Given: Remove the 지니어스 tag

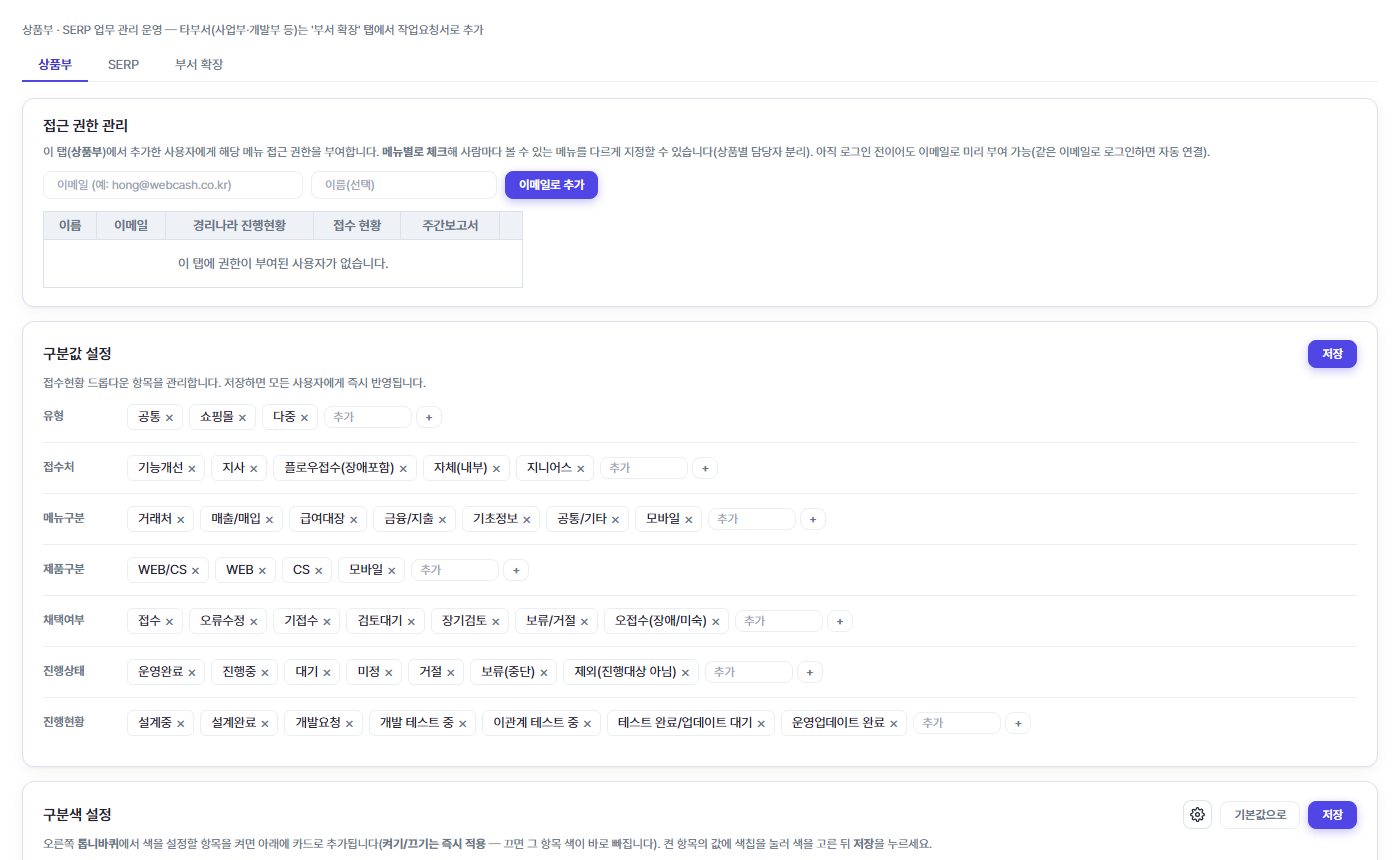Looking at the screenshot, I should pos(580,468).
